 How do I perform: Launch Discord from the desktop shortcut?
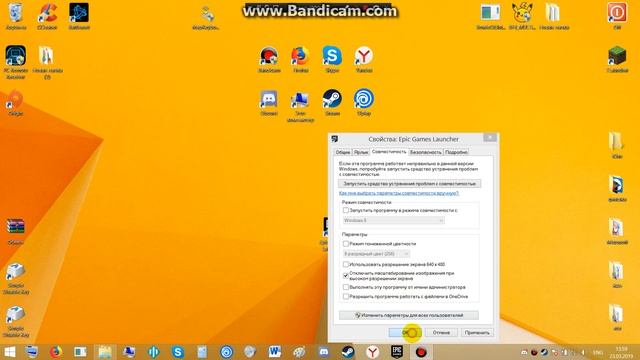[269, 103]
